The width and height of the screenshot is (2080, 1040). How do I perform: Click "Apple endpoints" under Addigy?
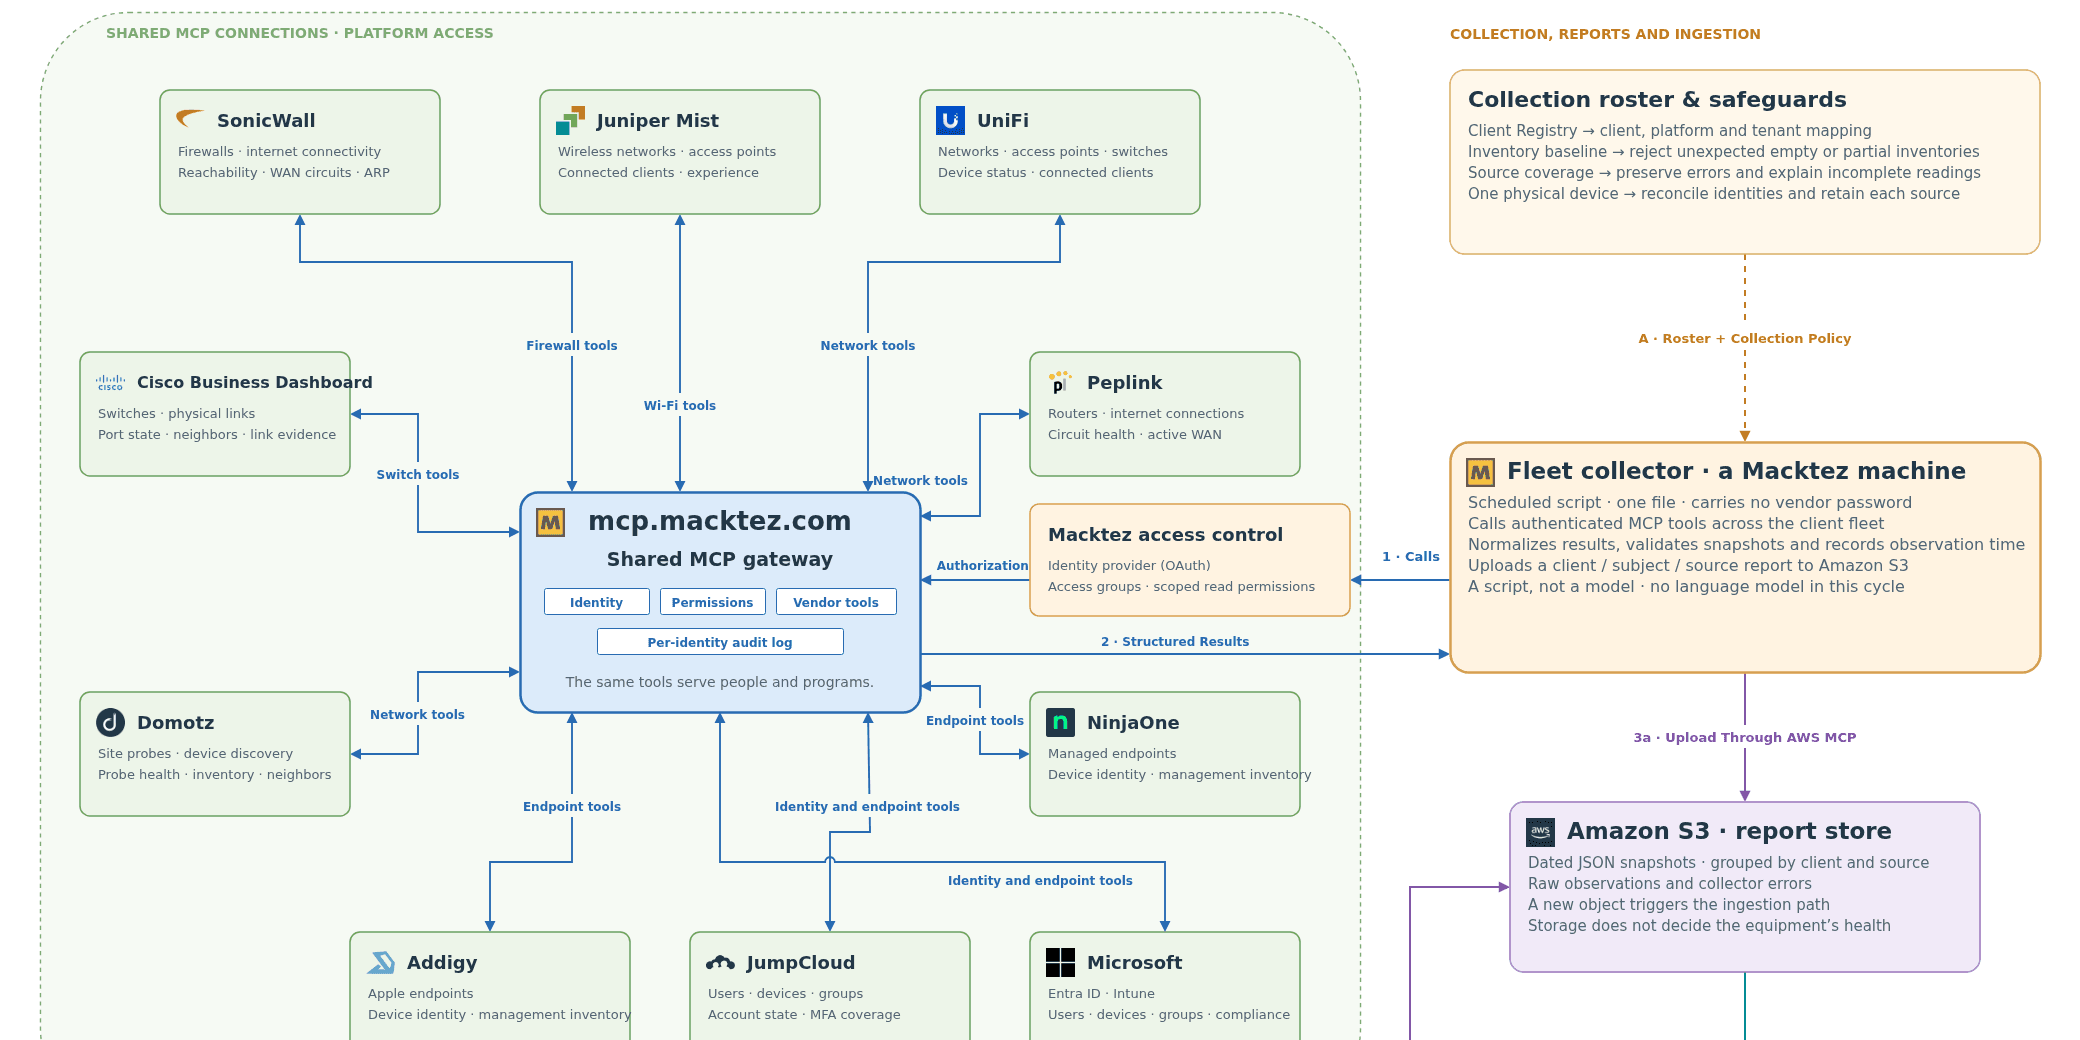point(421,994)
